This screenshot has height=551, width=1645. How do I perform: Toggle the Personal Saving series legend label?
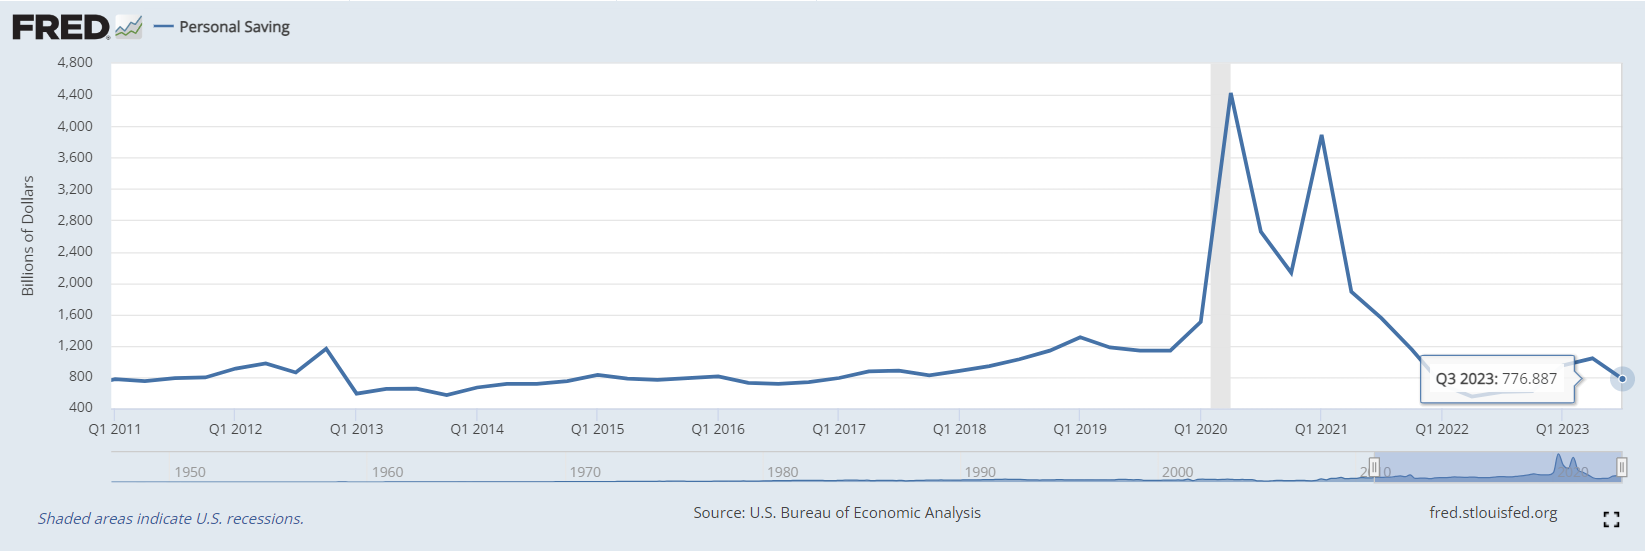234,27
